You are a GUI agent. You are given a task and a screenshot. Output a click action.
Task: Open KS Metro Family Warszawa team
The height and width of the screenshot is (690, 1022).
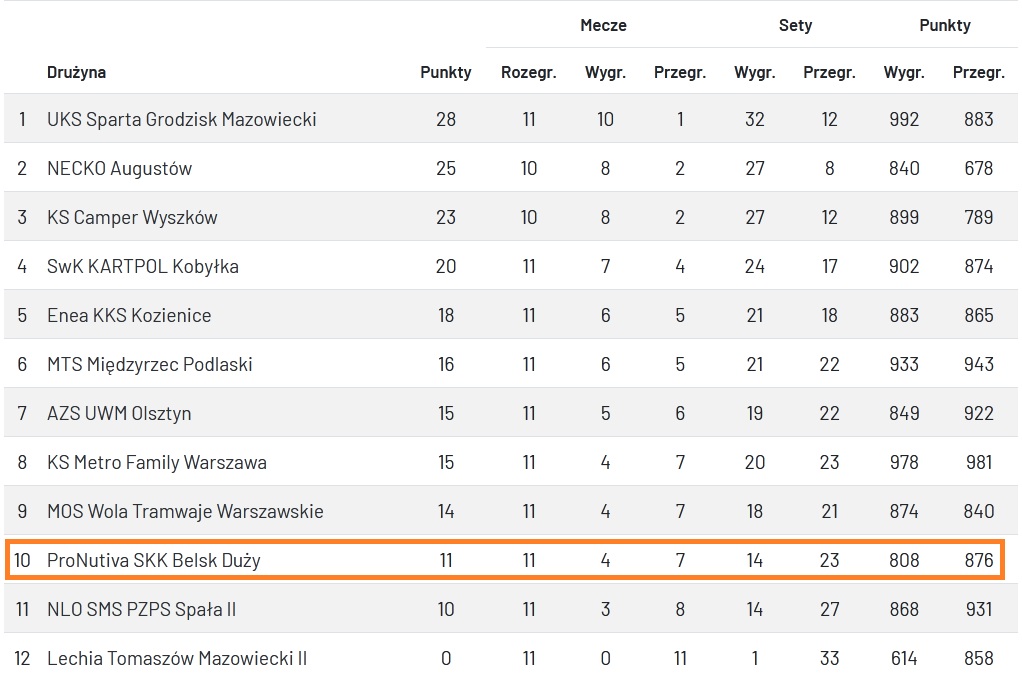(x=157, y=462)
